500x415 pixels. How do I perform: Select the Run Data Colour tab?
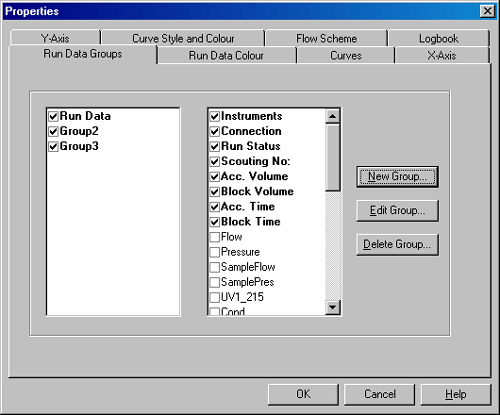tap(226, 55)
